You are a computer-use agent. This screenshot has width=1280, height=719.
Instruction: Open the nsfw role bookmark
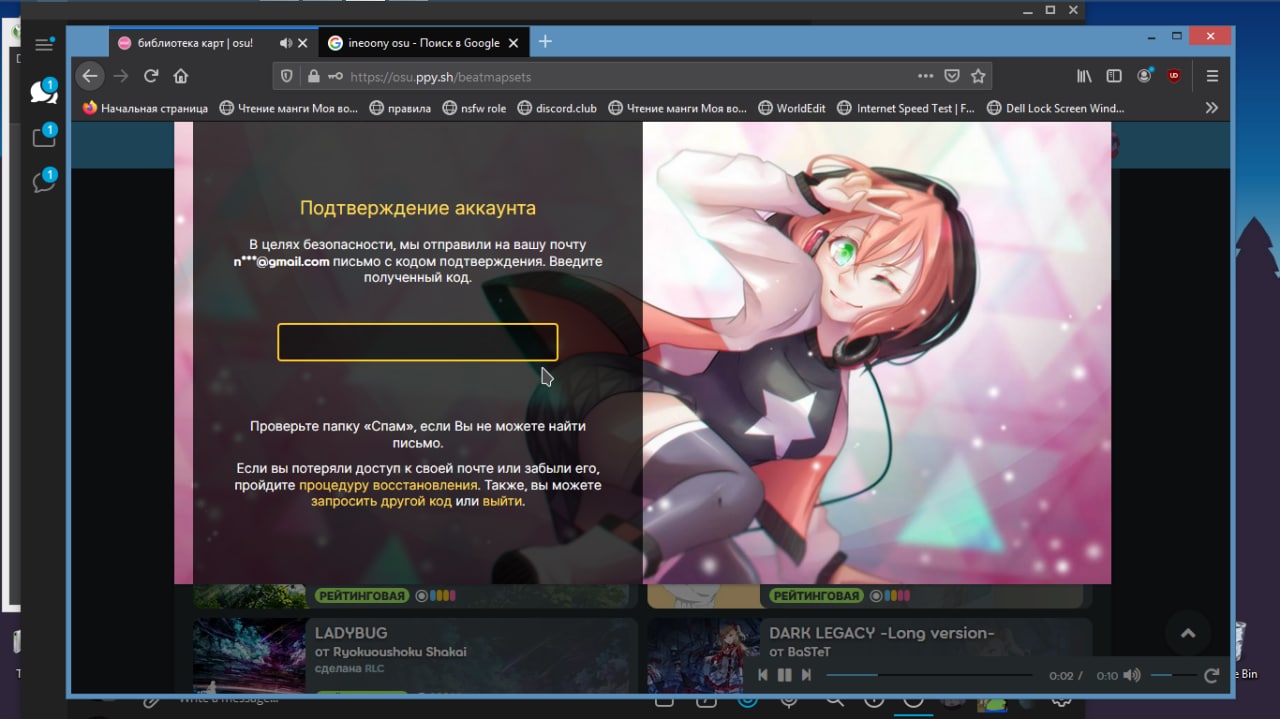click(473, 108)
